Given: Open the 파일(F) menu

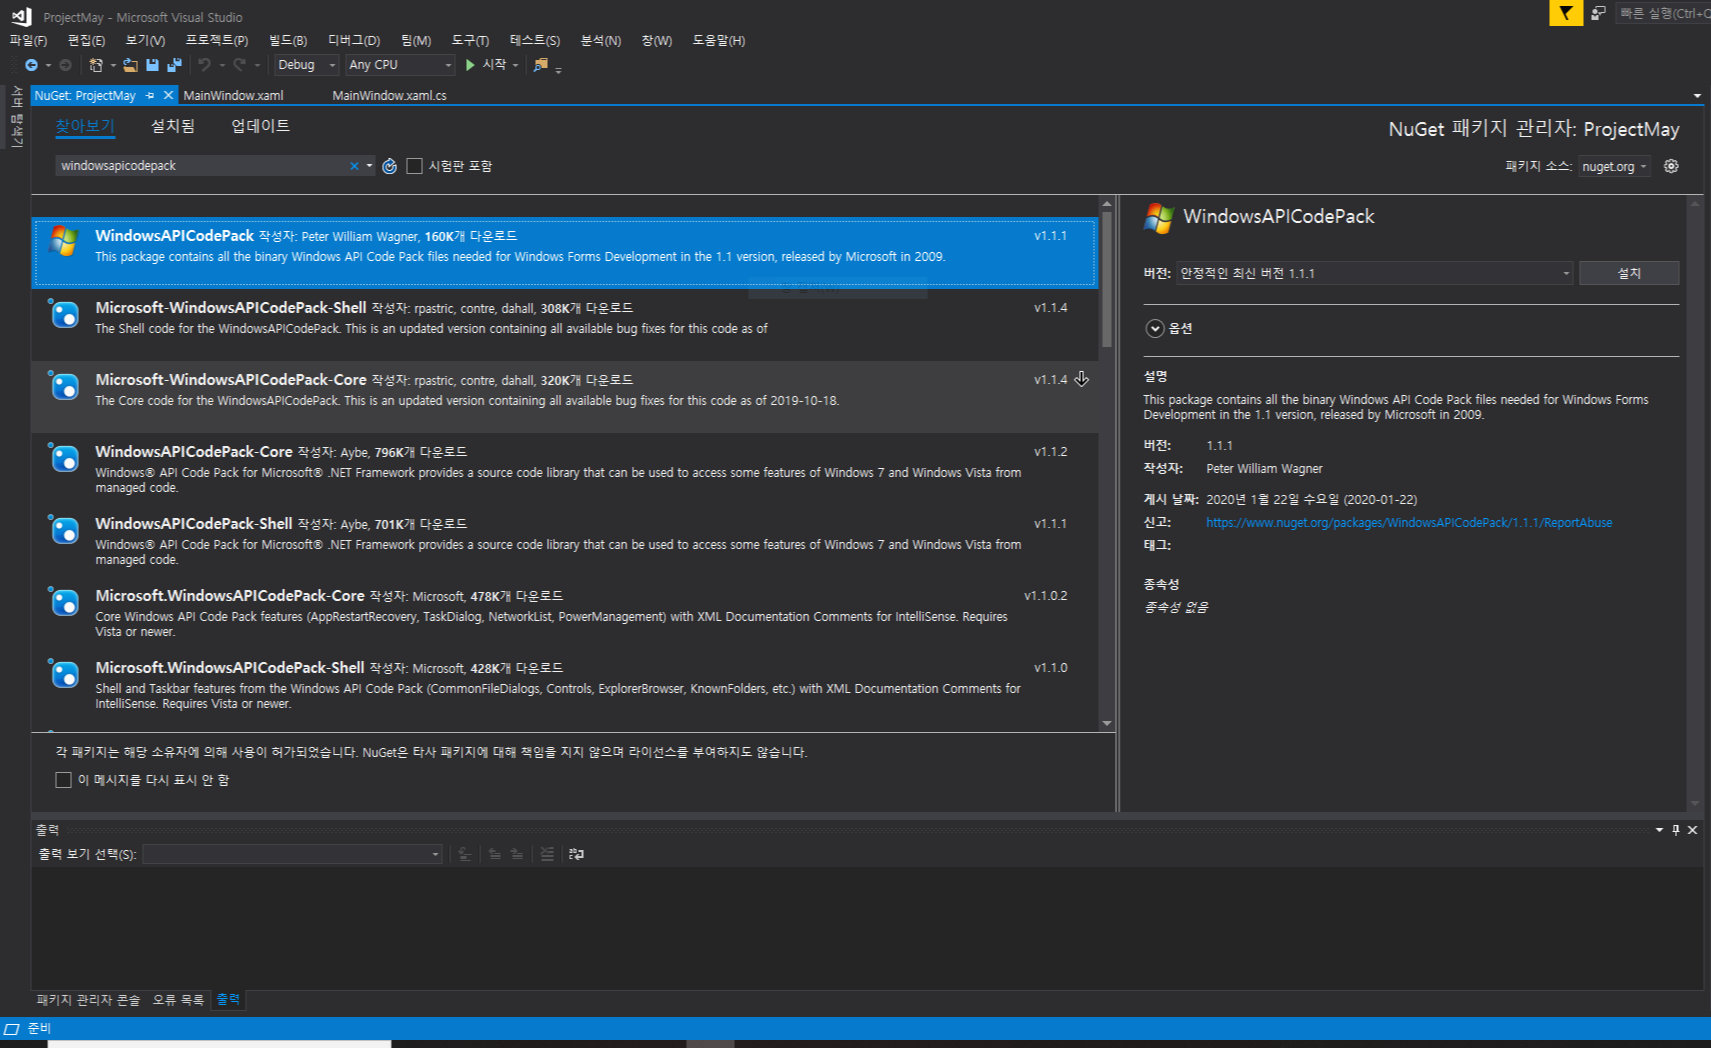Looking at the screenshot, I should 28,40.
